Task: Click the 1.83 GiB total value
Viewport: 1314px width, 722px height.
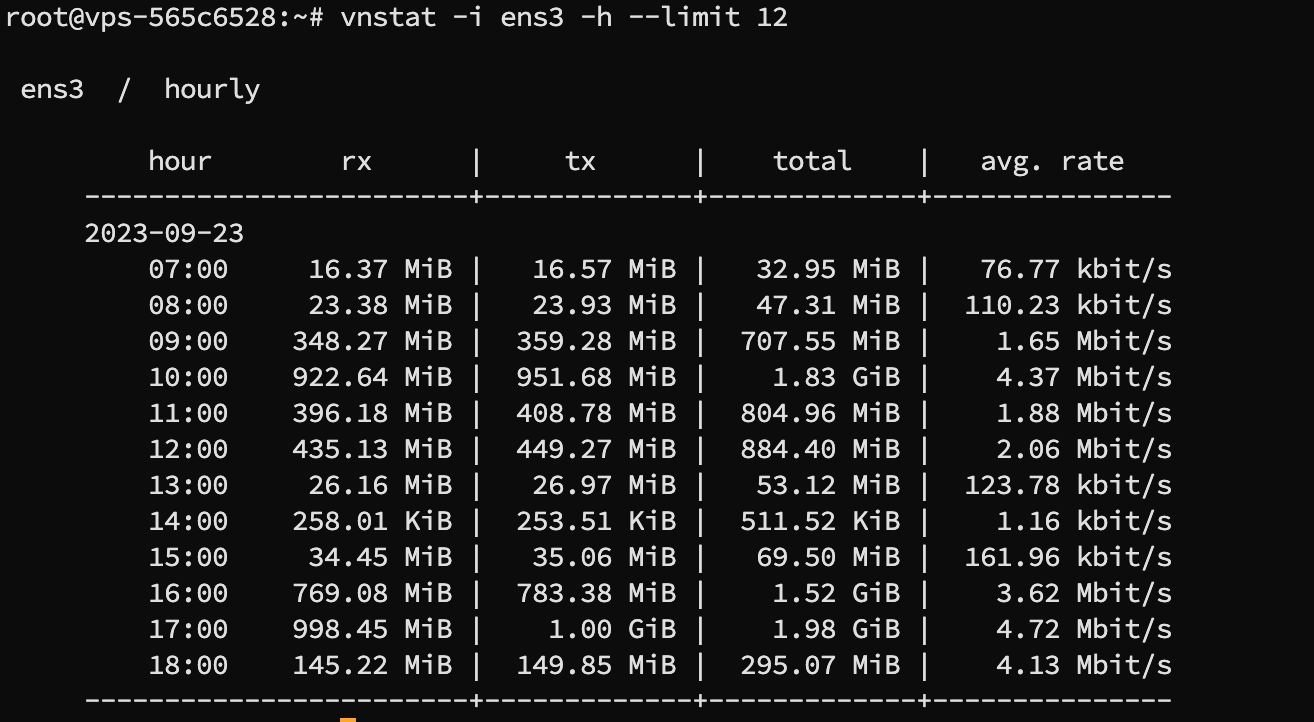Action: (x=836, y=377)
